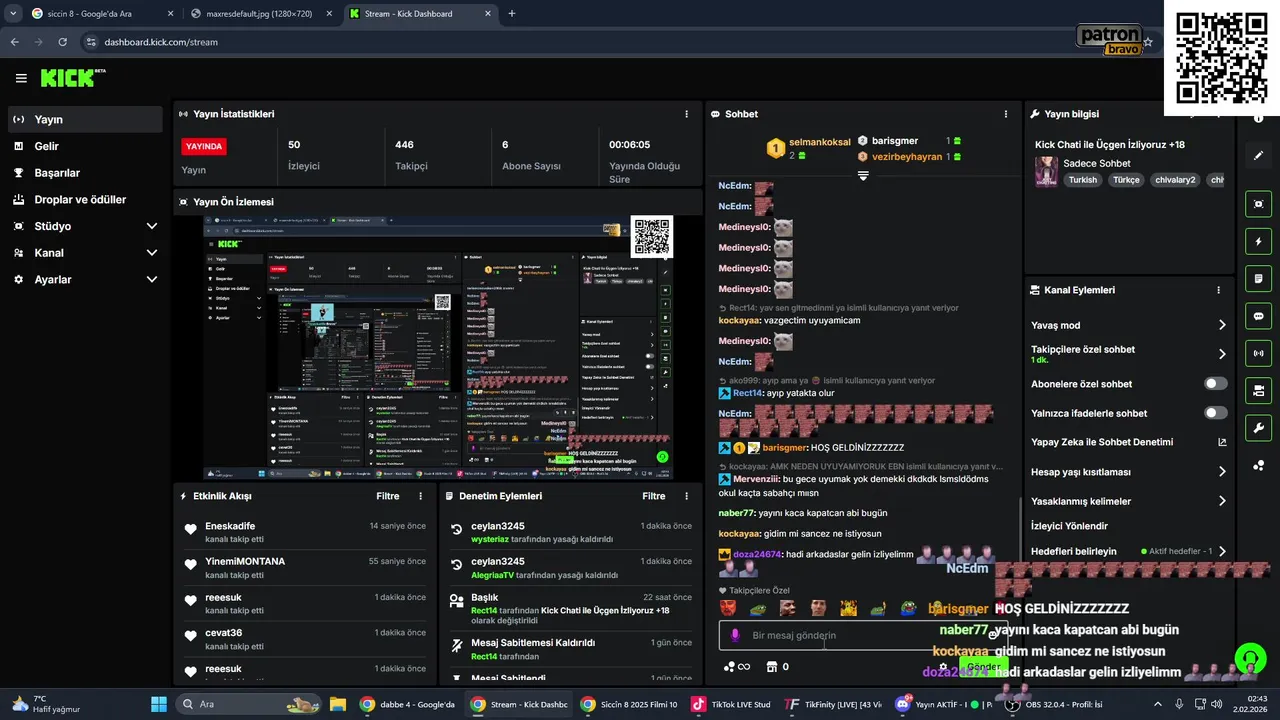Screen dimensions: 1280x720
Task: Click the lightning bolt icon in right sidebar
Action: [x=1258, y=242]
